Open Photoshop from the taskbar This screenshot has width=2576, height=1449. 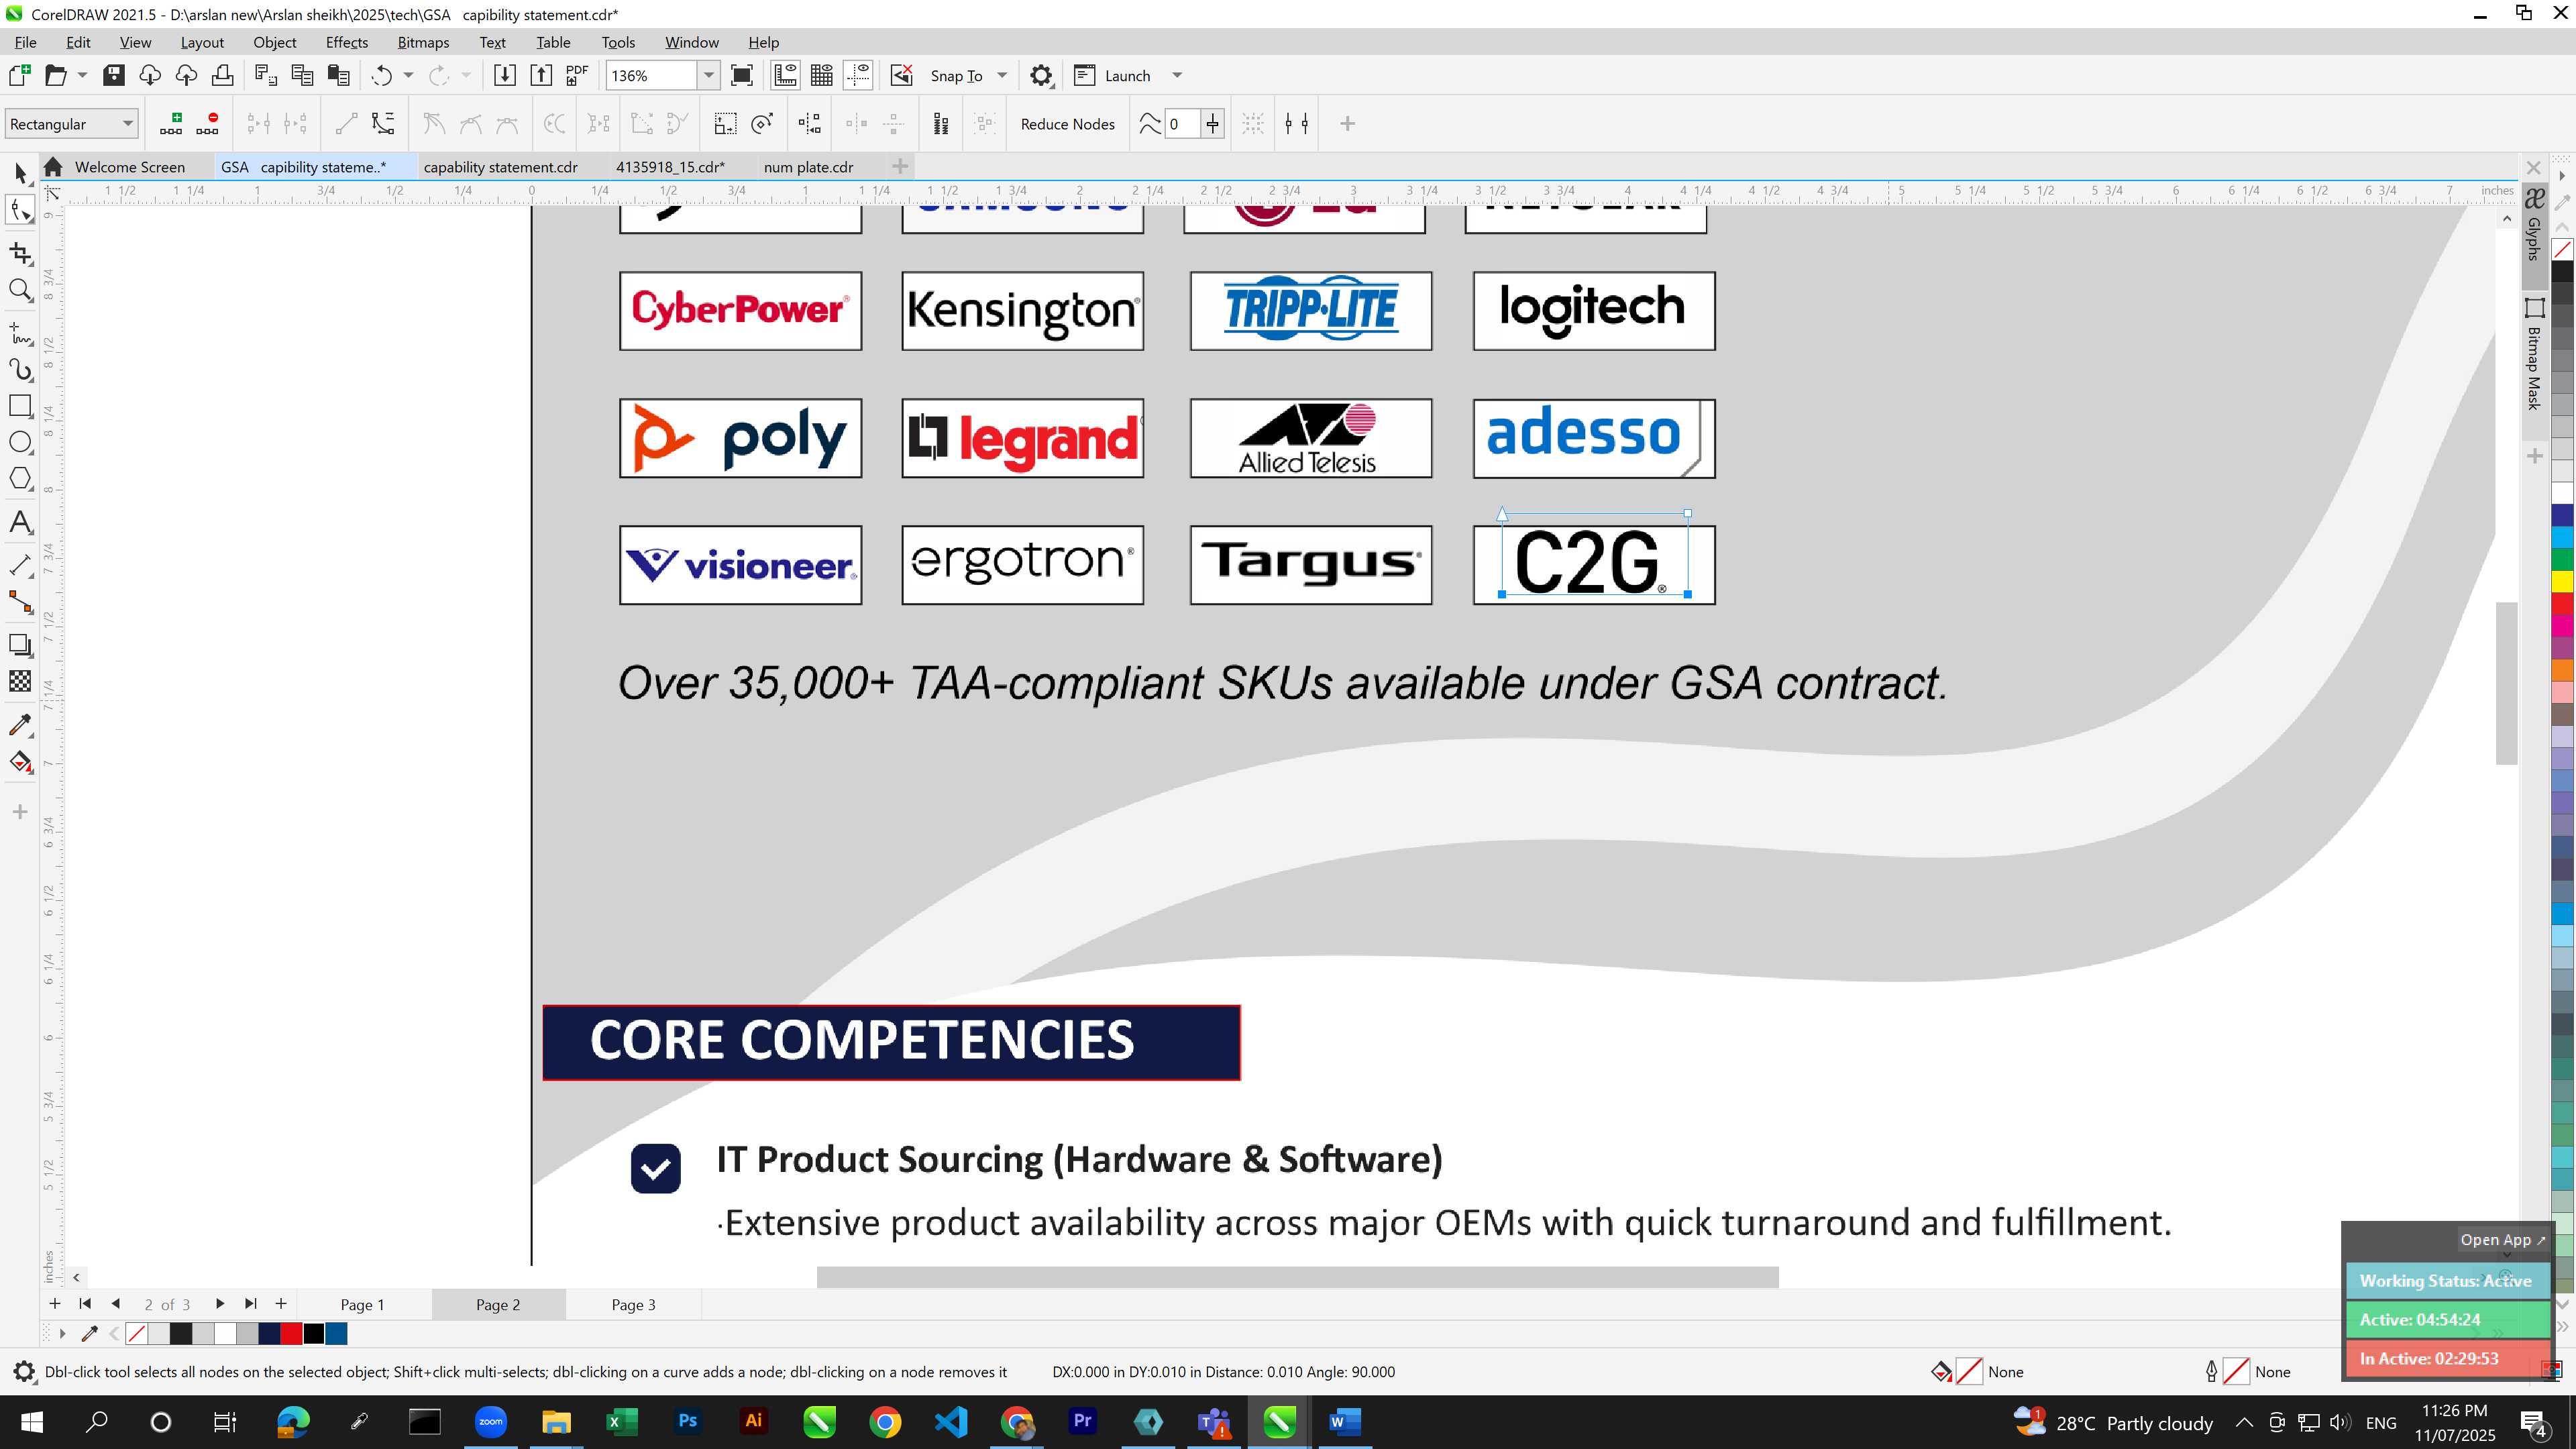tap(687, 1421)
